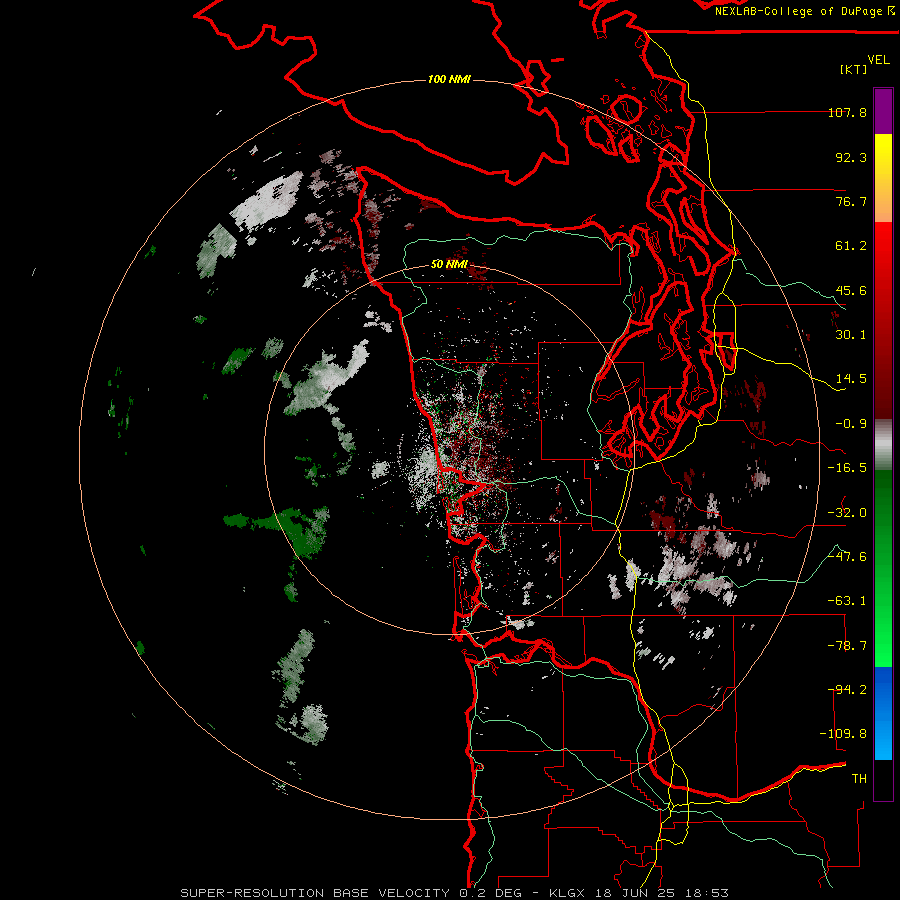Image resolution: width=900 pixels, height=900 pixels.
Task: Select the 30.1 scale value
Action: (x=851, y=335)
